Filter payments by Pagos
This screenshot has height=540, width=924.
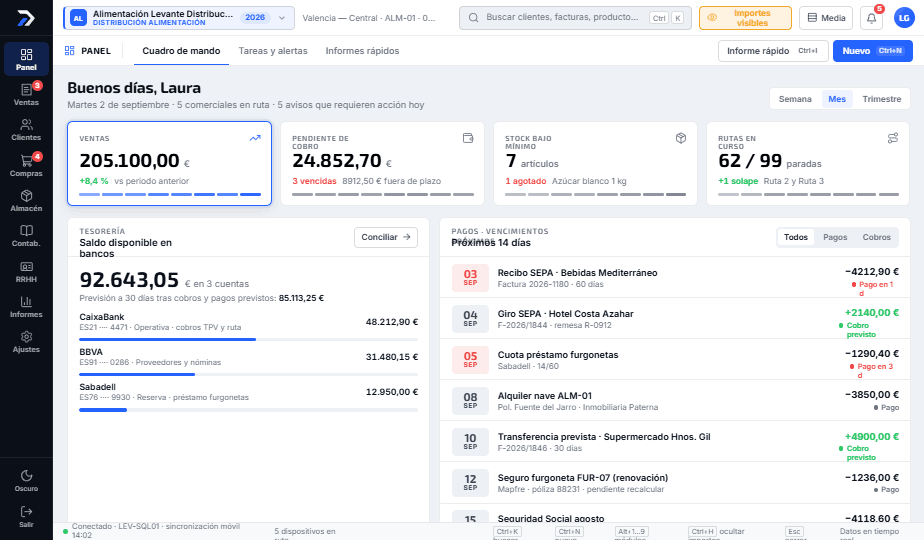tap(835, 237)
